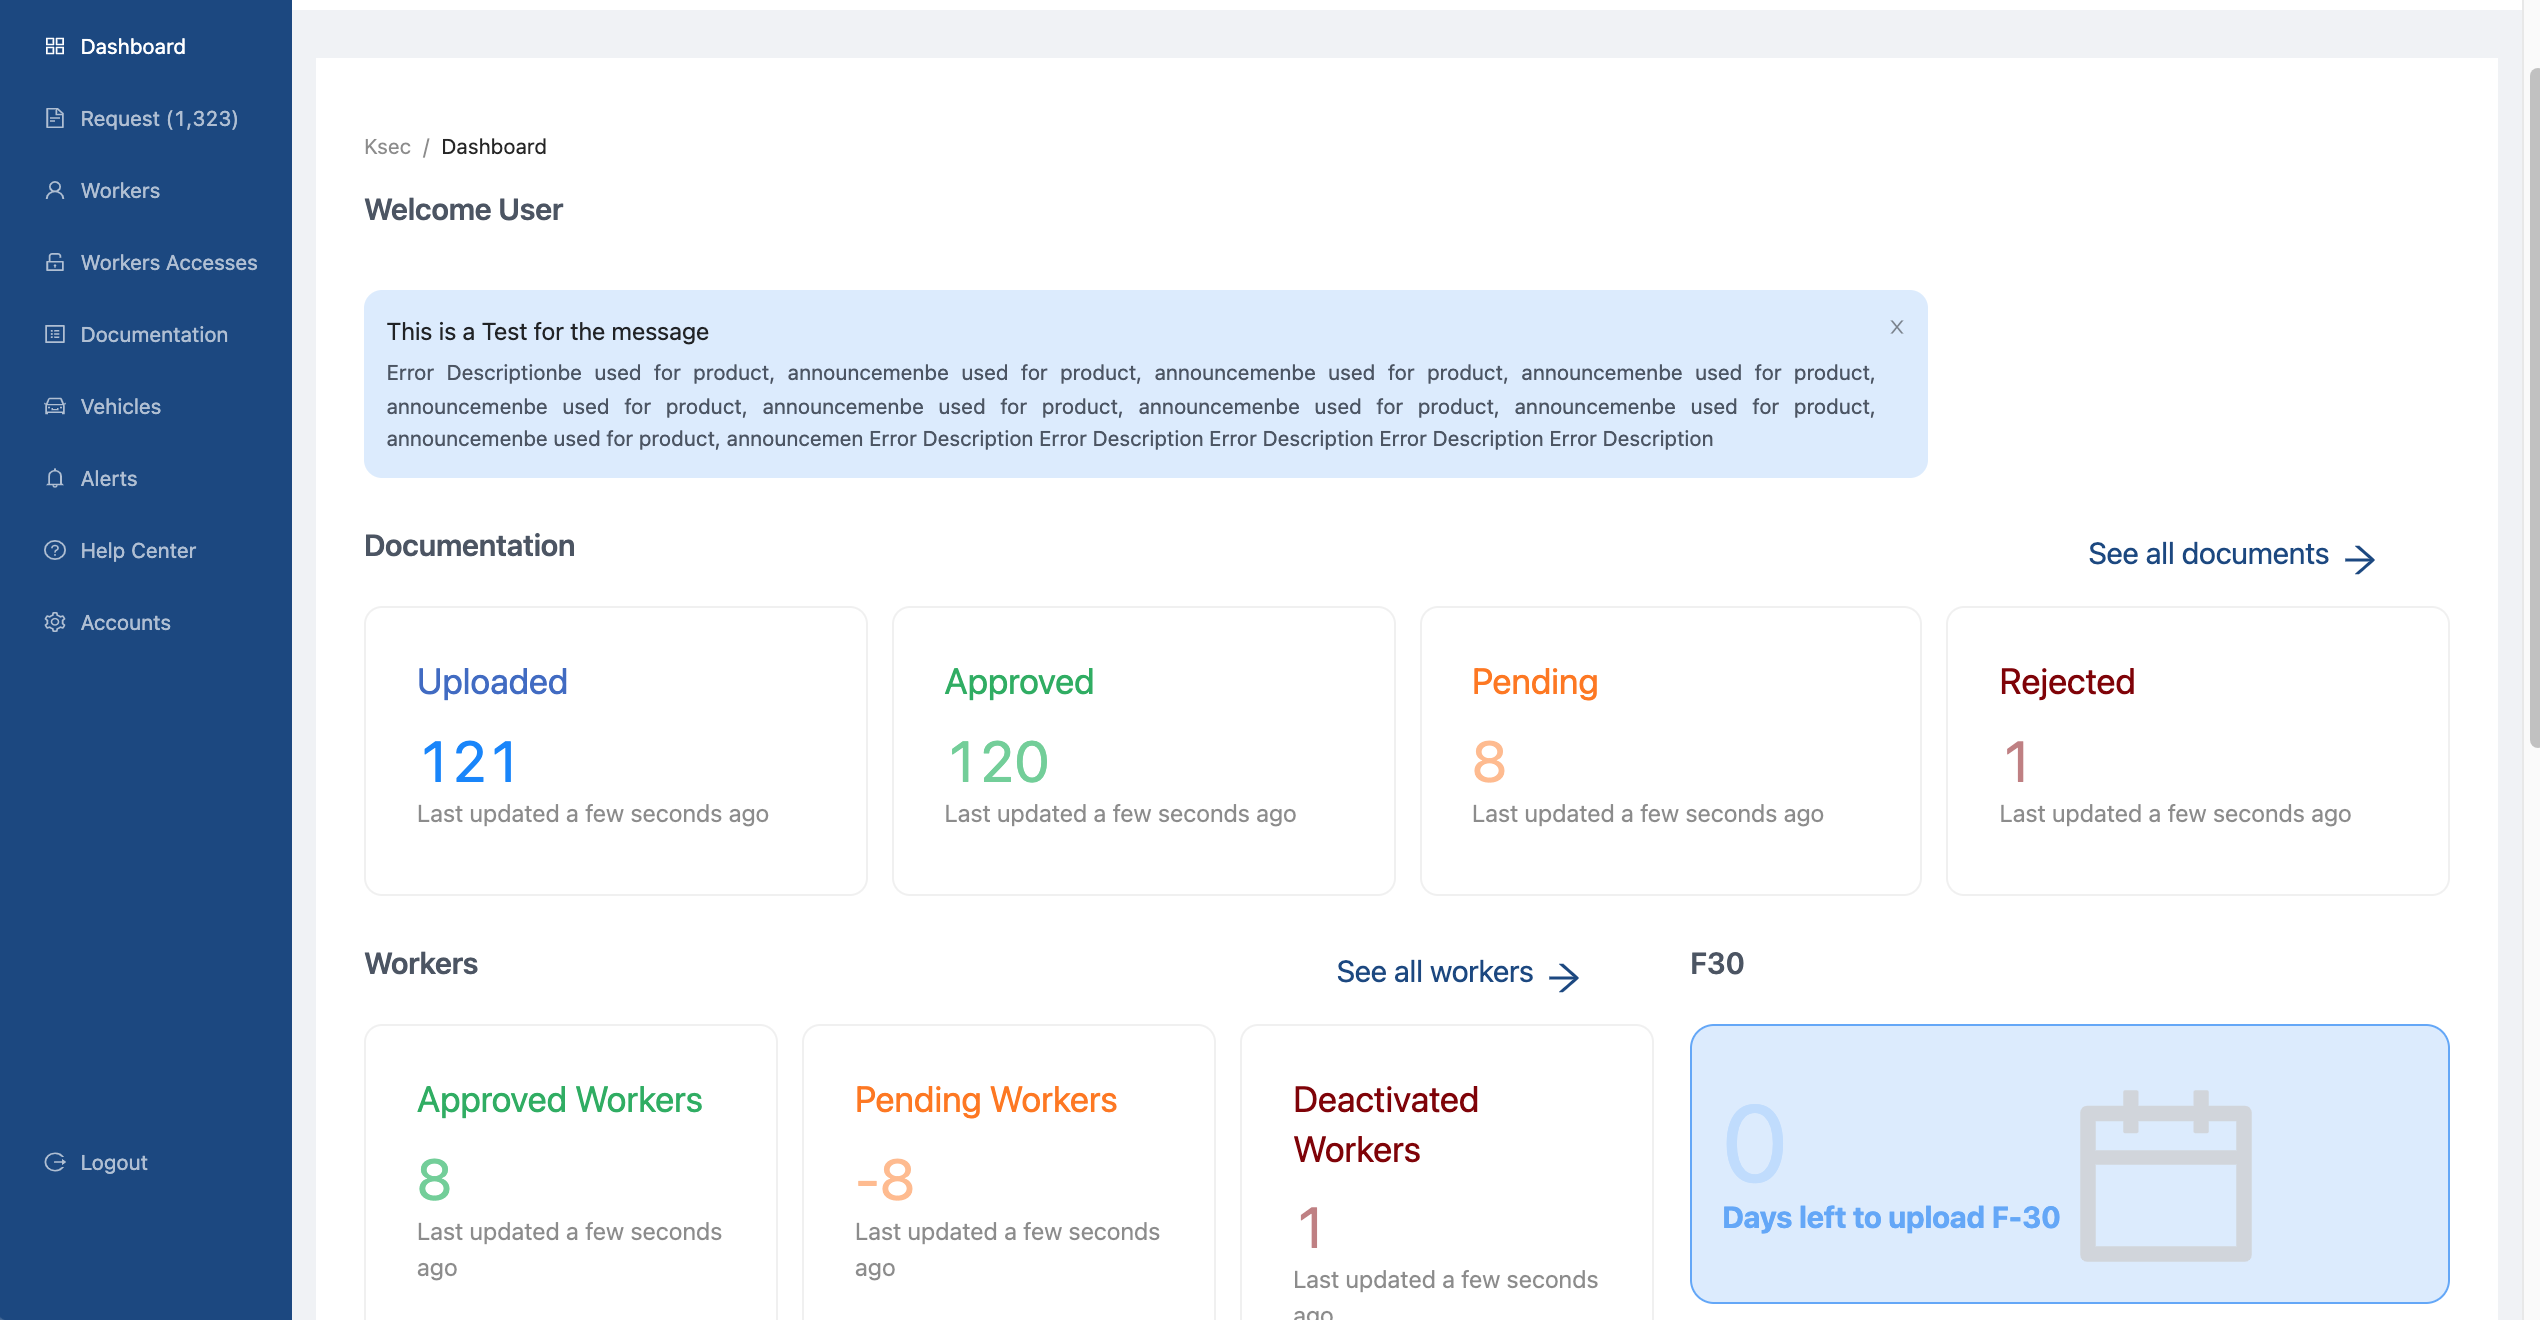
Task: Click the Logout icon in sidebar
Action: (55, 1162)
